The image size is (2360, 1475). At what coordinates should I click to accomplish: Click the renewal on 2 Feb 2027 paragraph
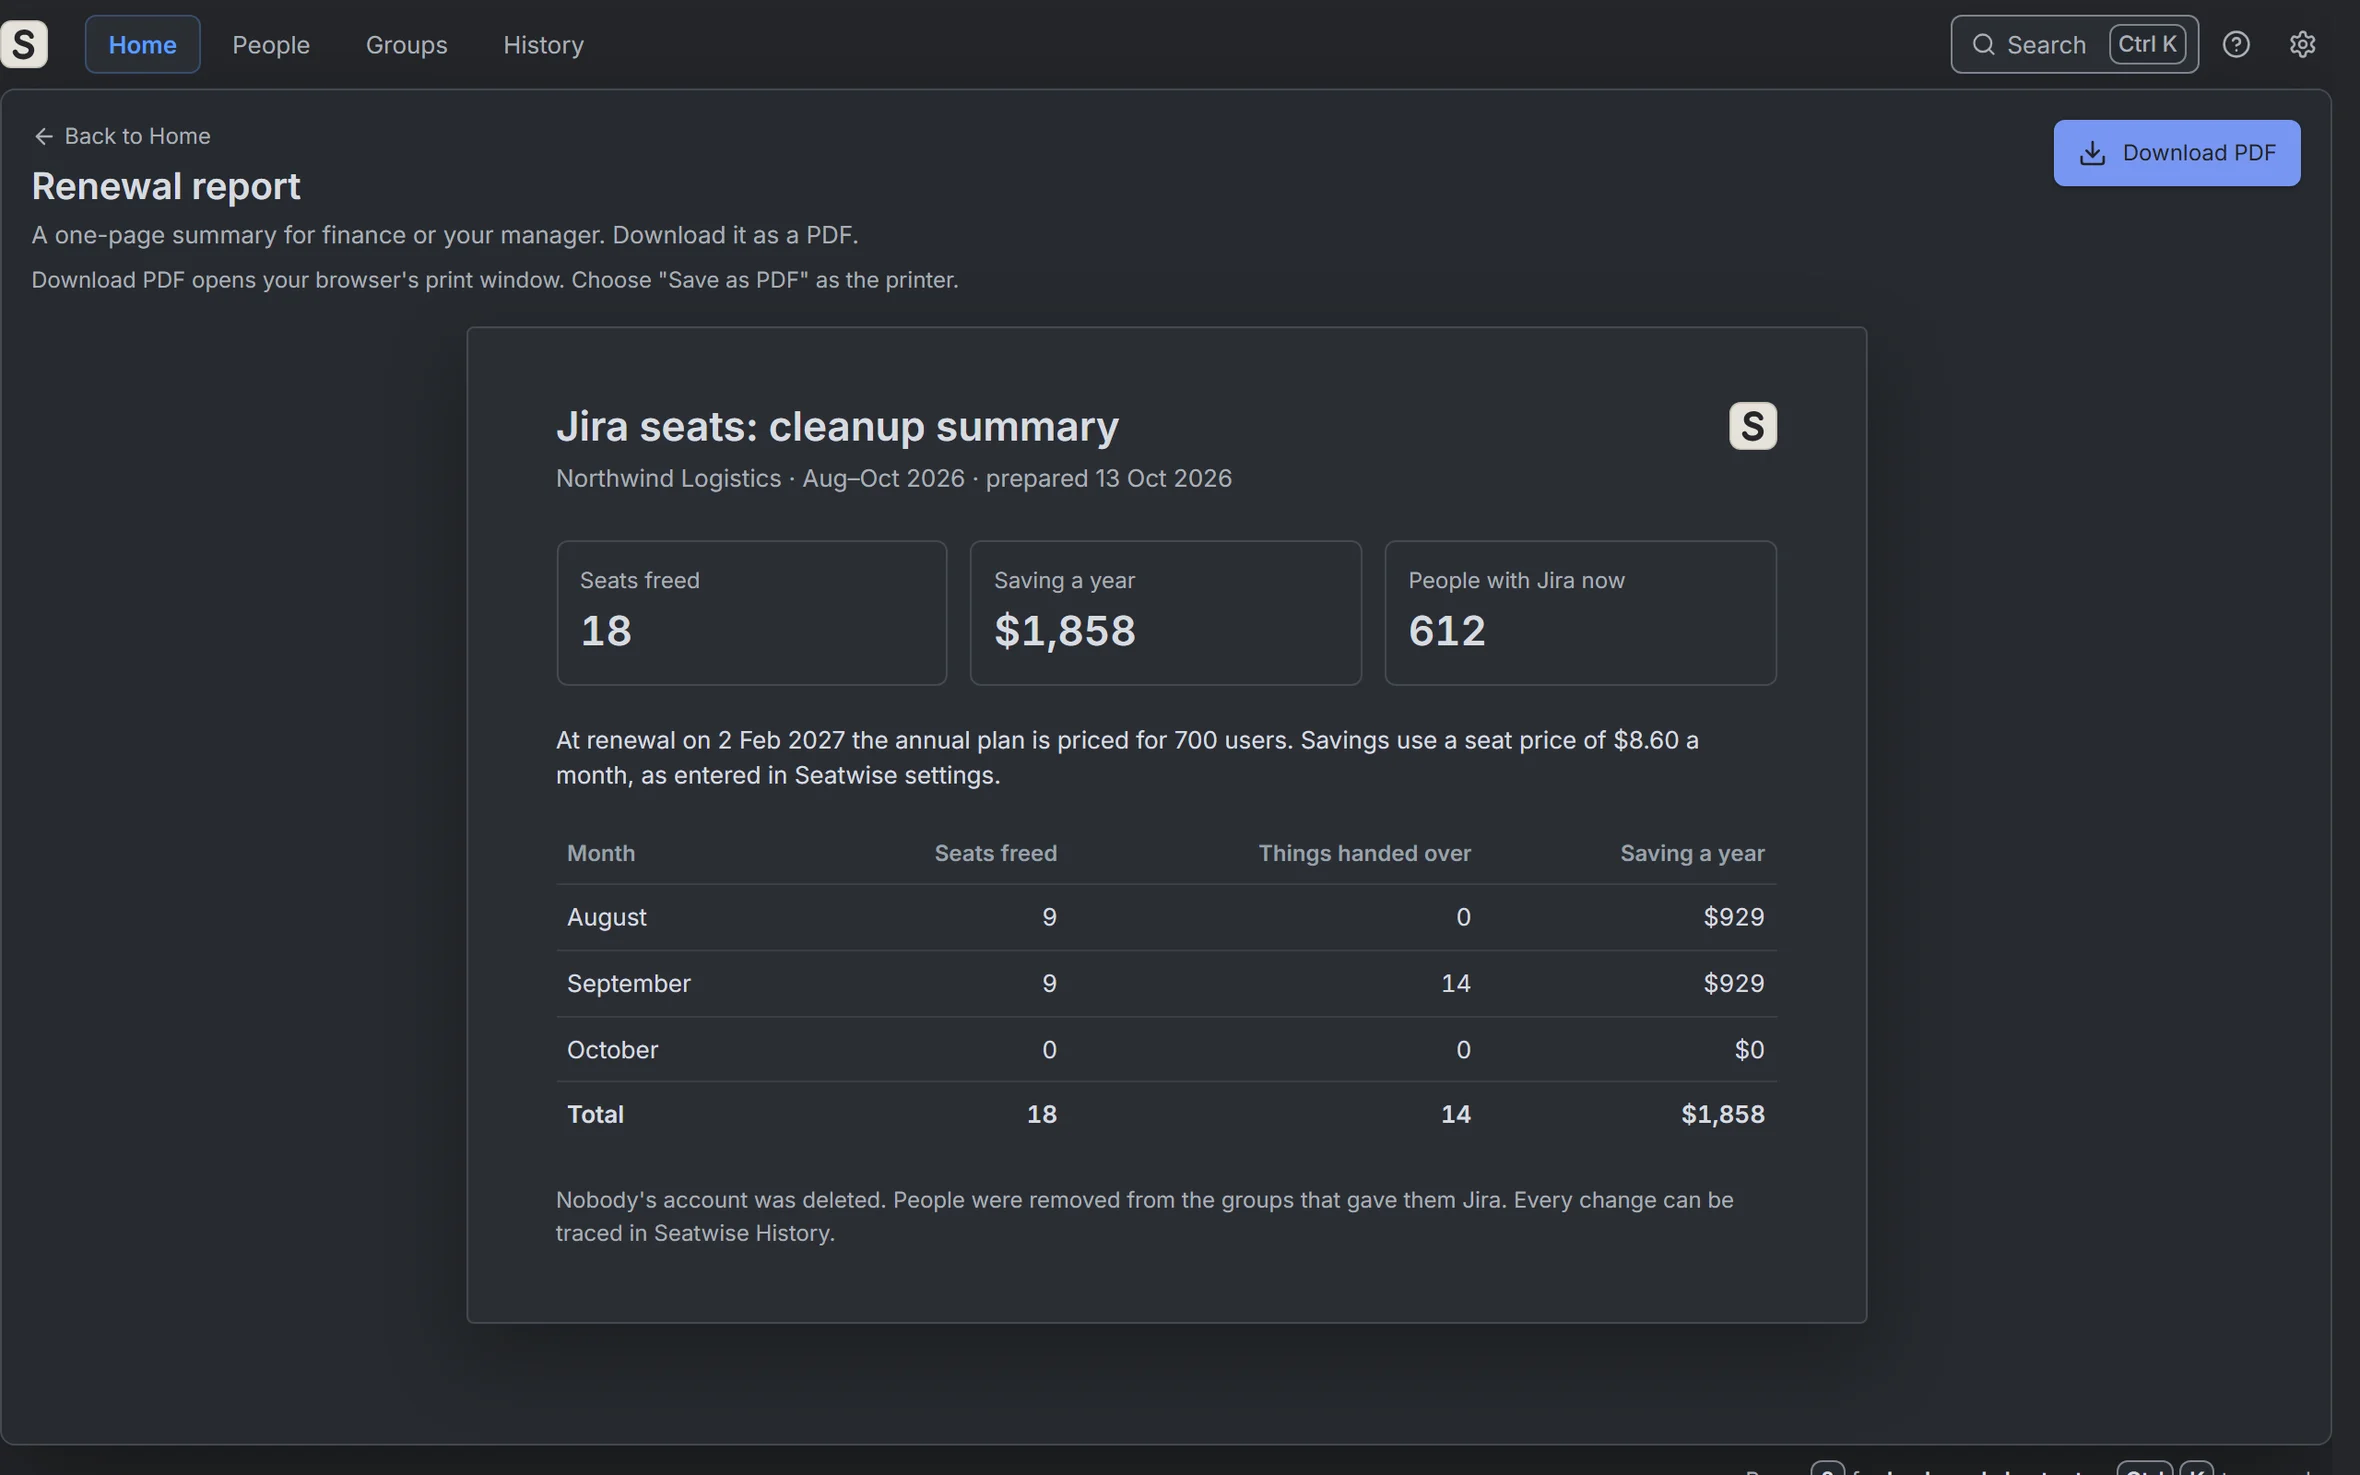[x=1127, y=757]
